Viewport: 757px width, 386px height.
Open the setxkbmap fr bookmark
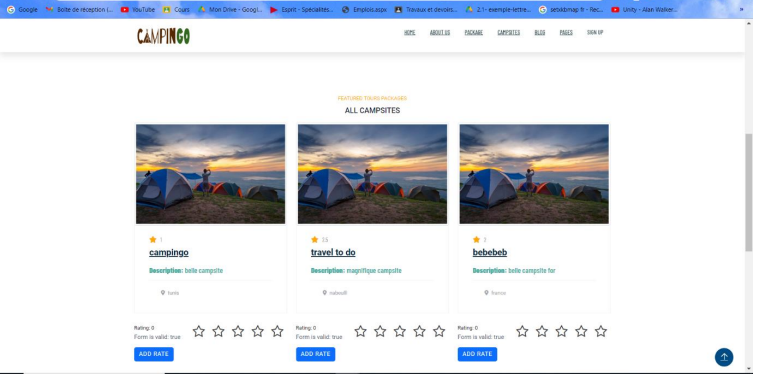click(x=571, y=9)
